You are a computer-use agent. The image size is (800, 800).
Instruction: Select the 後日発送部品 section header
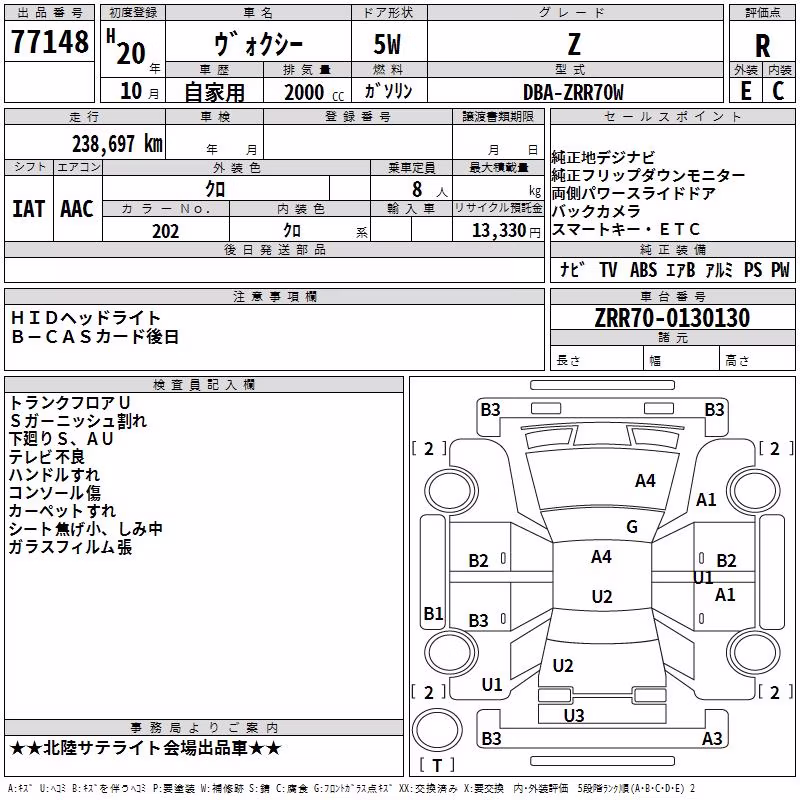[x=274, y=249]
